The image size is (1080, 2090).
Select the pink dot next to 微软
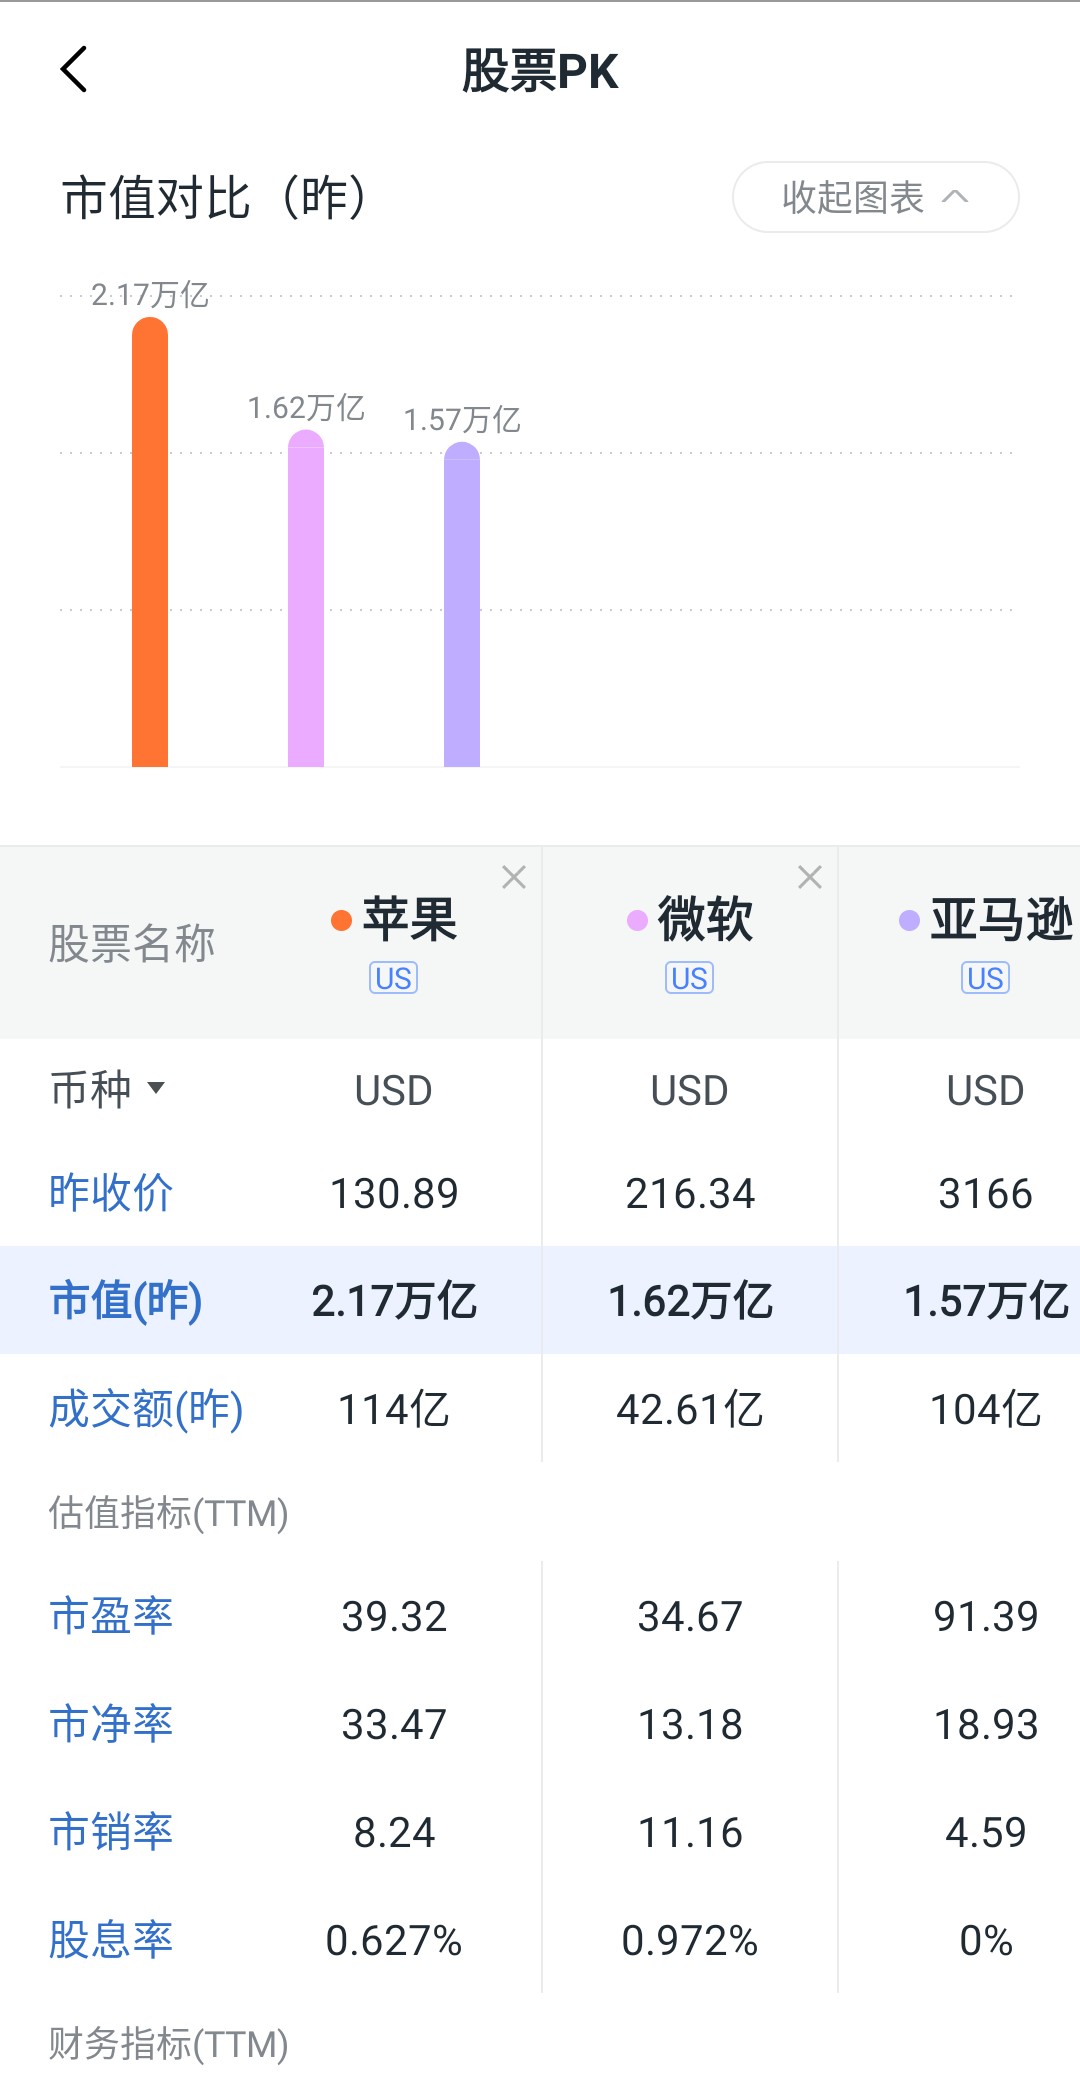coord(637,920)
